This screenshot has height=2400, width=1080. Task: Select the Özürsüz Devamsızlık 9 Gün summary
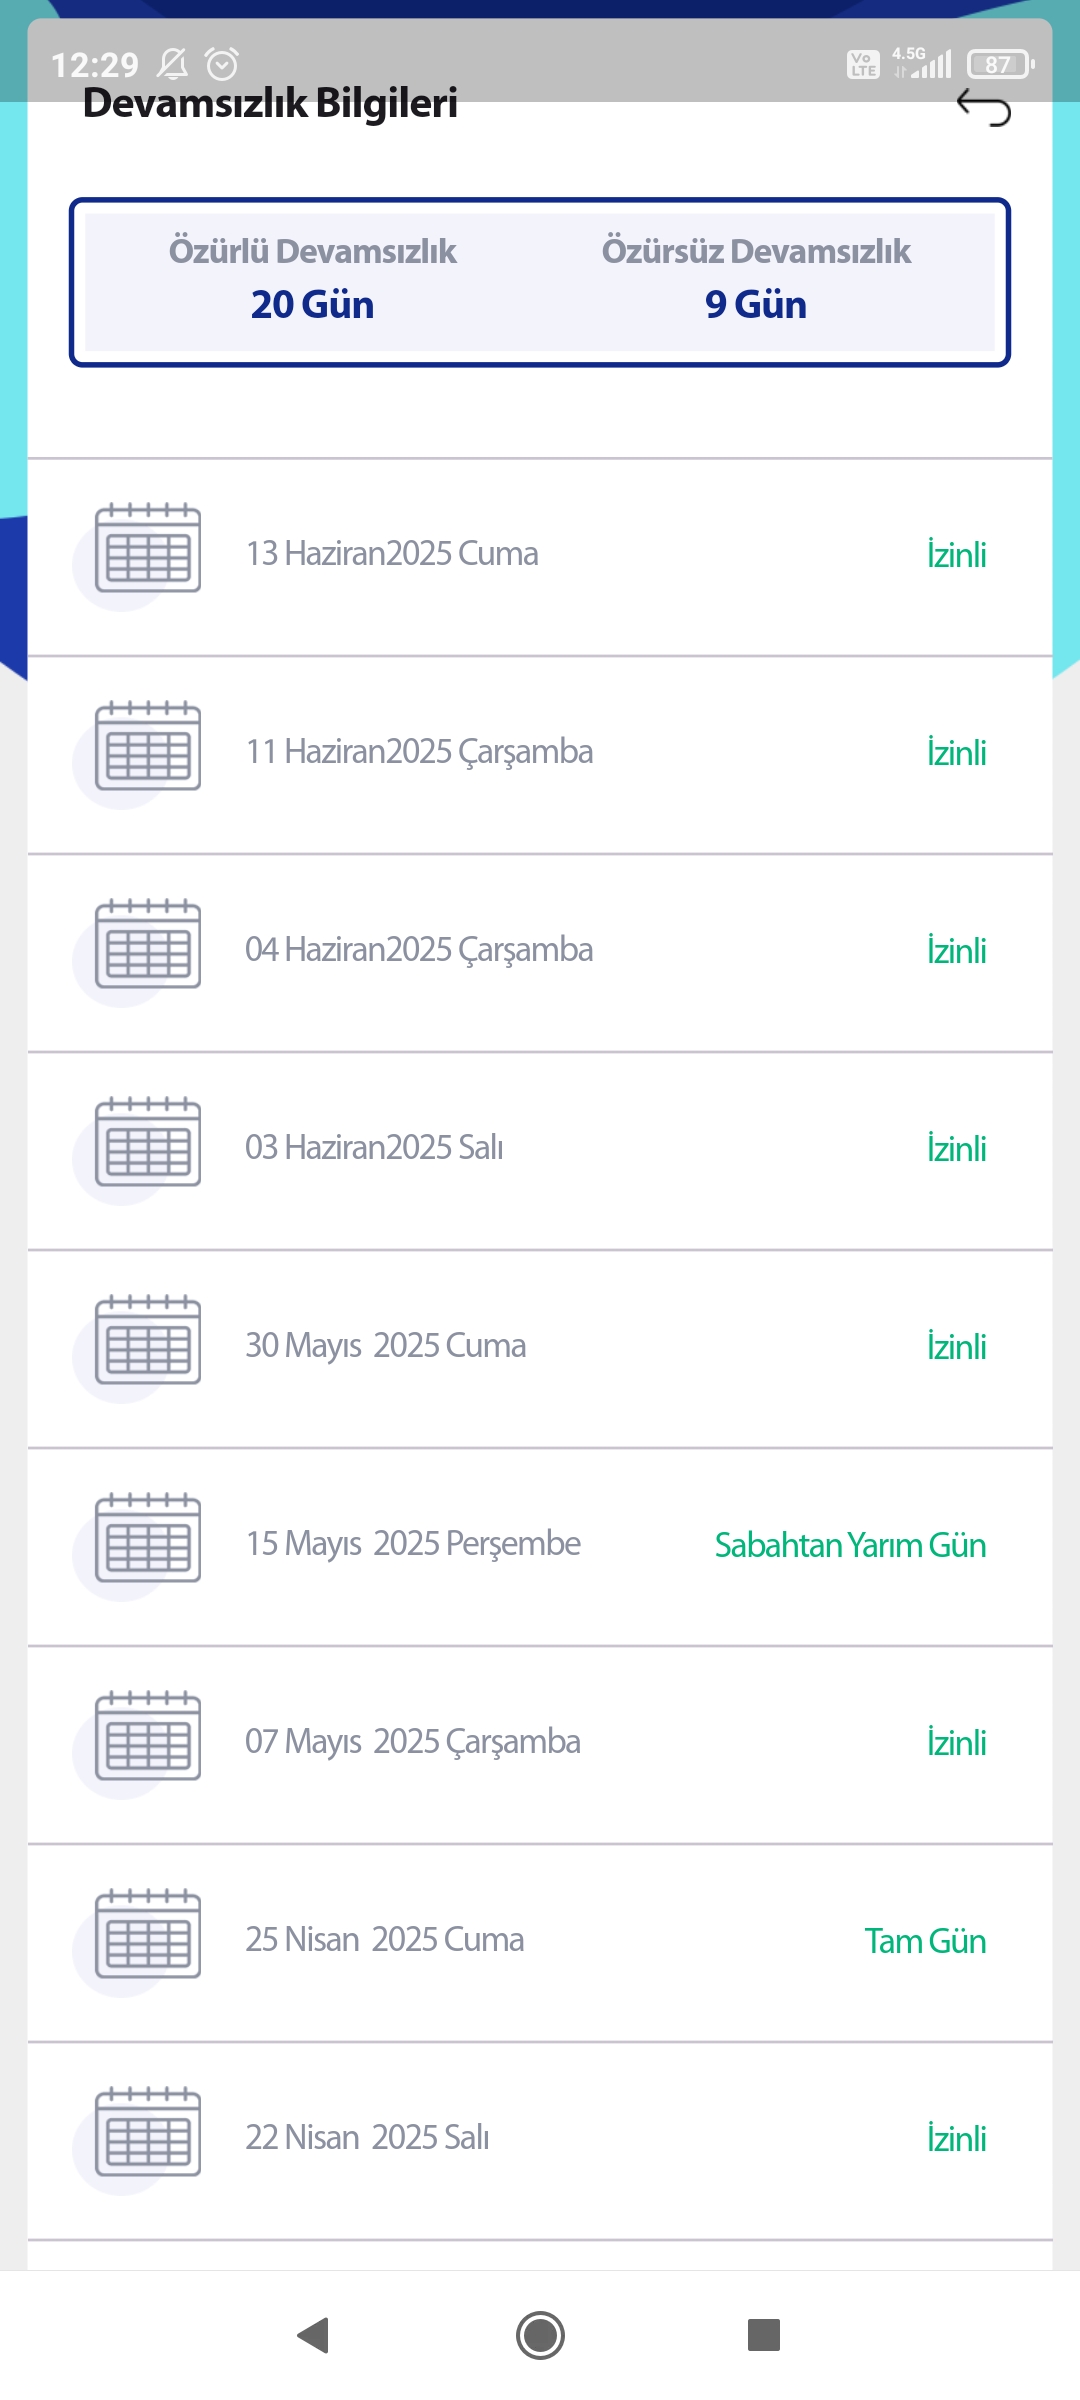click(756, 279)
